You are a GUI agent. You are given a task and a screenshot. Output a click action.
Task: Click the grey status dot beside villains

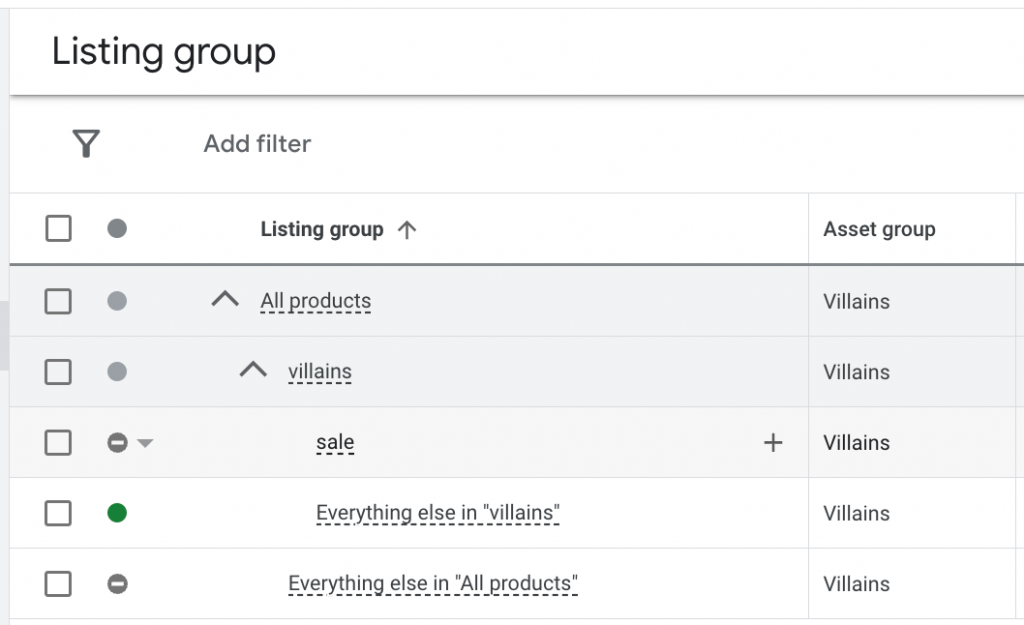click(117, 372)
